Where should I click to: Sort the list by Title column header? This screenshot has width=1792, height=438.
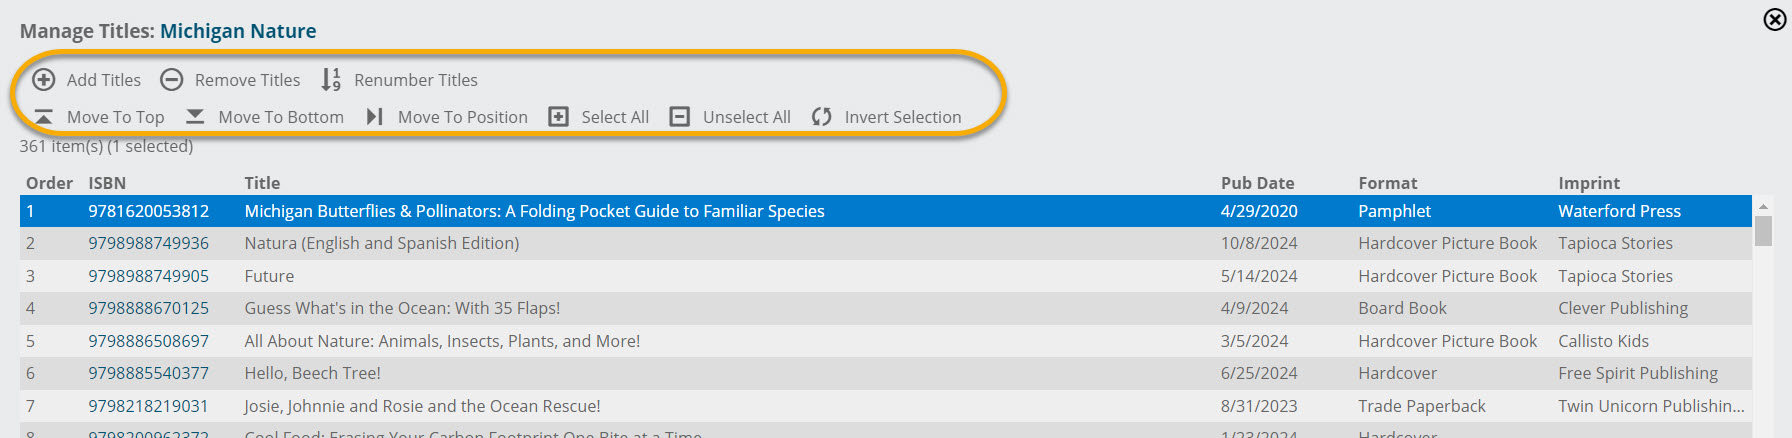[262, 183]
